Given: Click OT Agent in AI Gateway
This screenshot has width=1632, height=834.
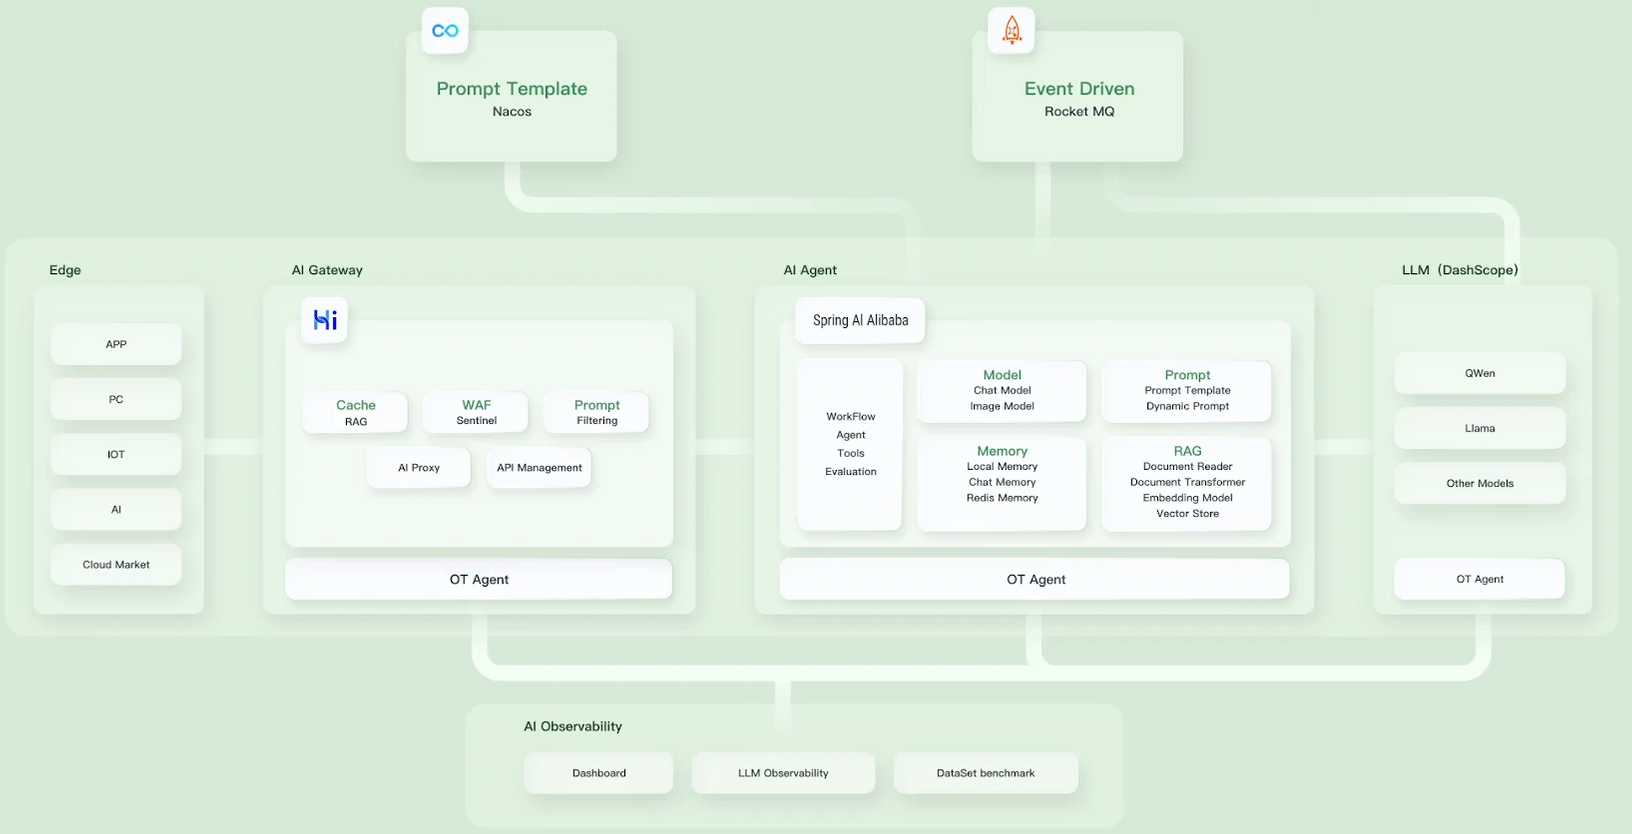Looking at the screenshot, I should click(x=479, y=579).
